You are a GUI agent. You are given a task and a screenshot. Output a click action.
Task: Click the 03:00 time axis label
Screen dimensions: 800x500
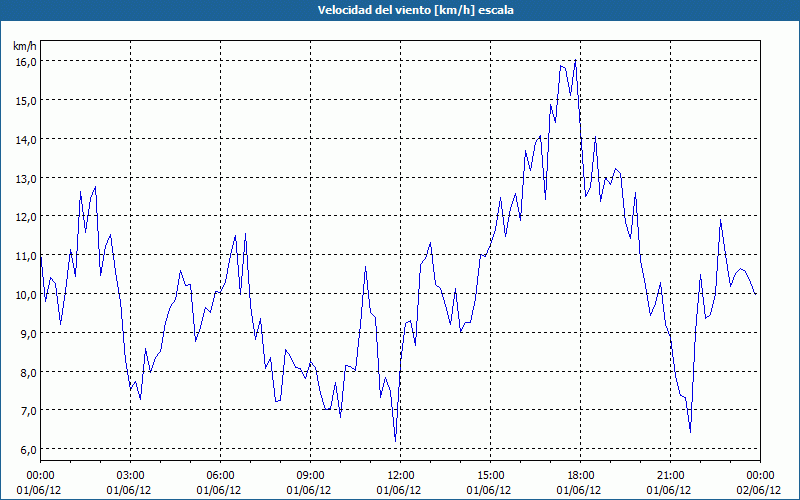(131, 476)
